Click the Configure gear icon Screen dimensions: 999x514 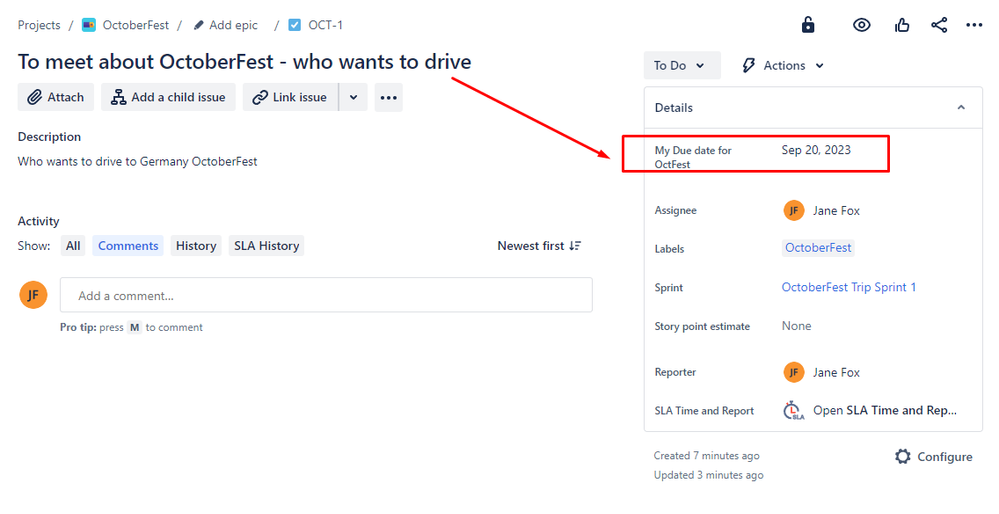903,456
